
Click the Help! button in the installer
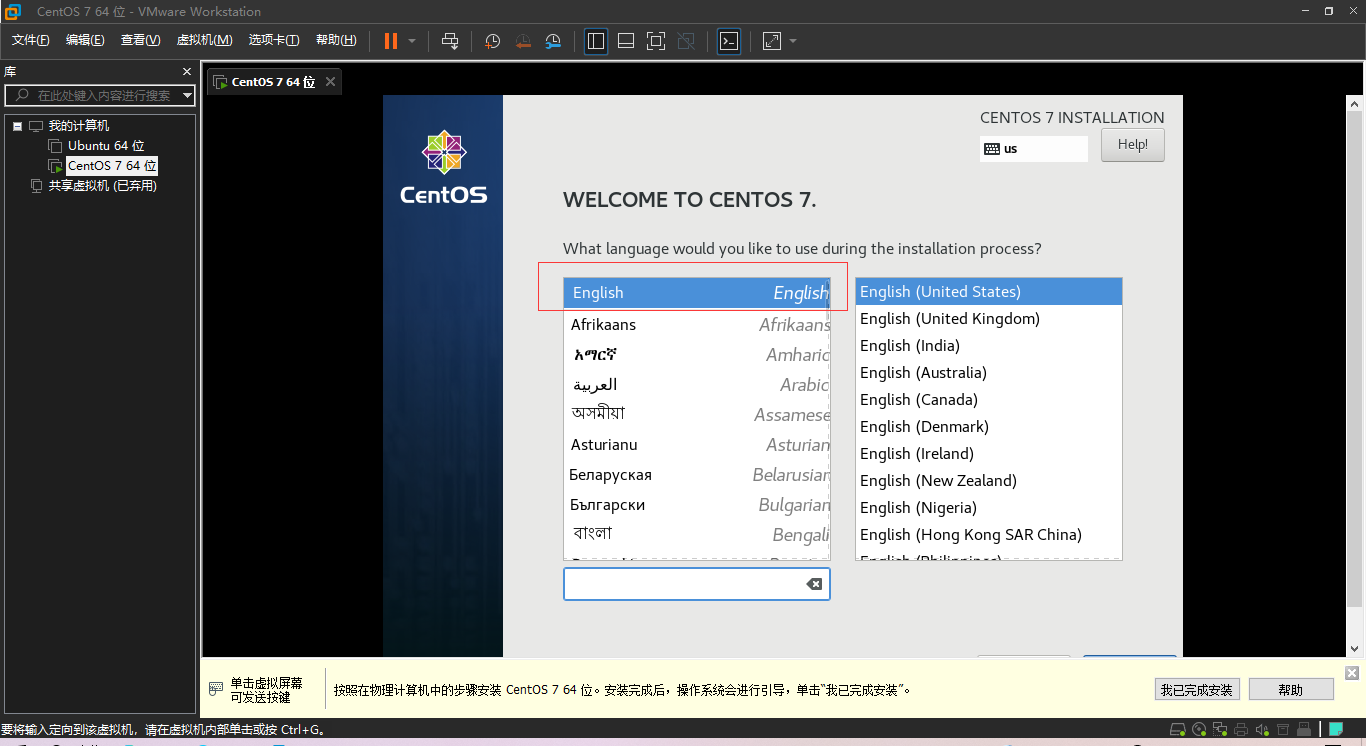pos(1133,145)
